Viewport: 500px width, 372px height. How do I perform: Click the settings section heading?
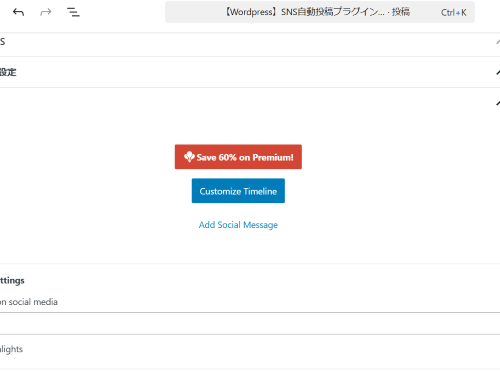click(12, 281)
